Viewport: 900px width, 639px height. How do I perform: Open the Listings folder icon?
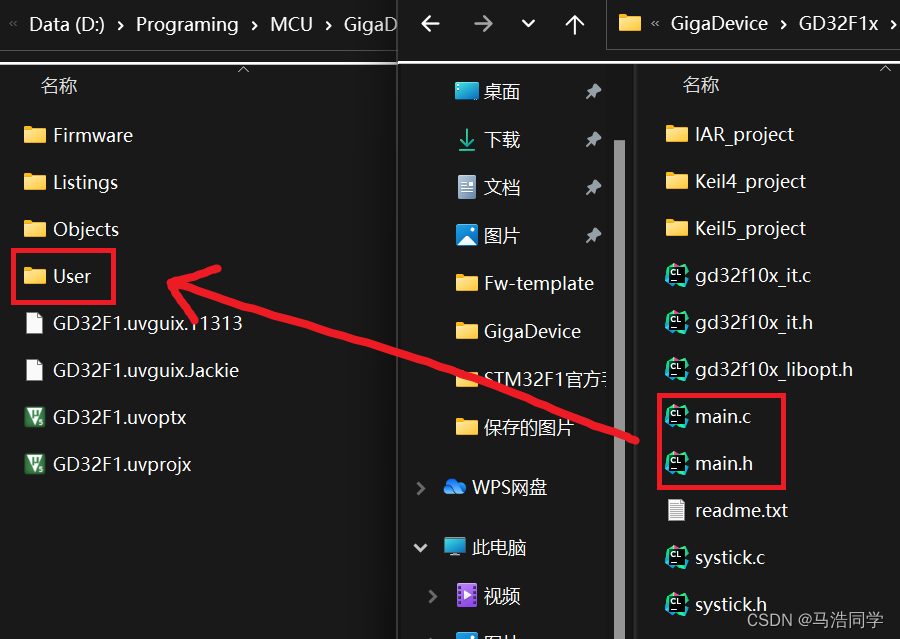34,183
